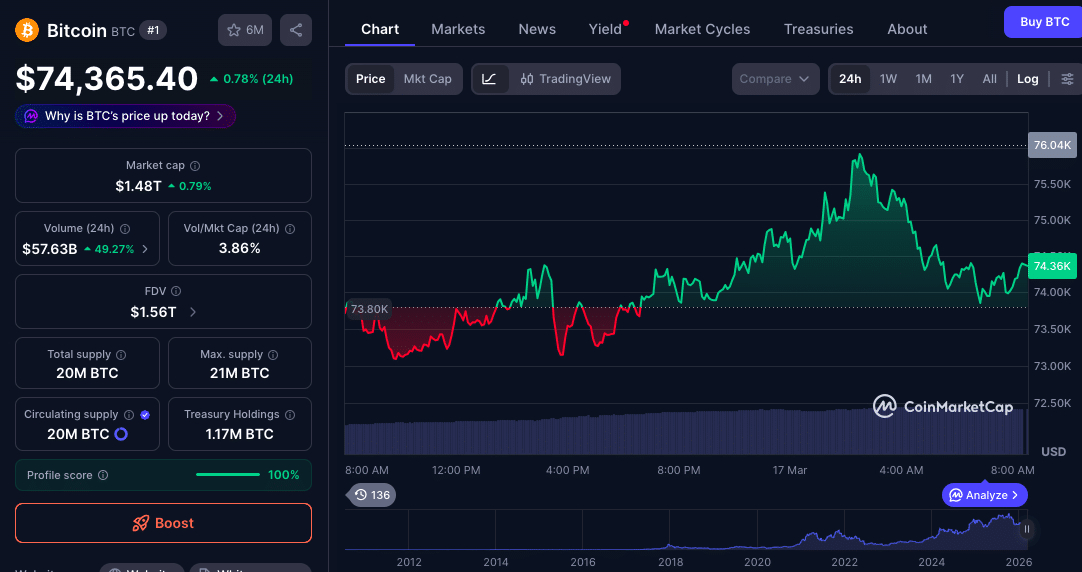Show Max. supply info icon
Viewport: 1082px width, 572px height.
click(273, 355)
